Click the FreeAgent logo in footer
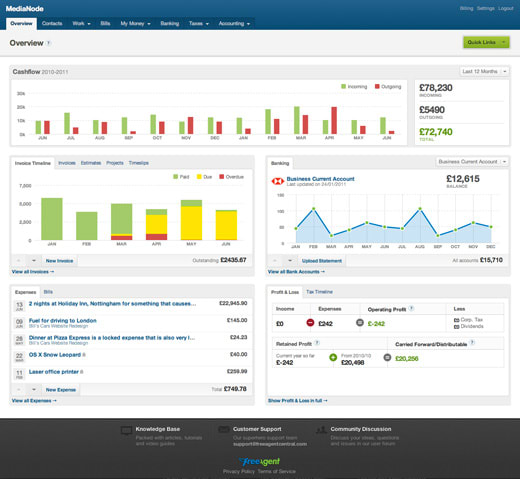Image resolution: width=520 pixels, height=479 pixels. 259,461
